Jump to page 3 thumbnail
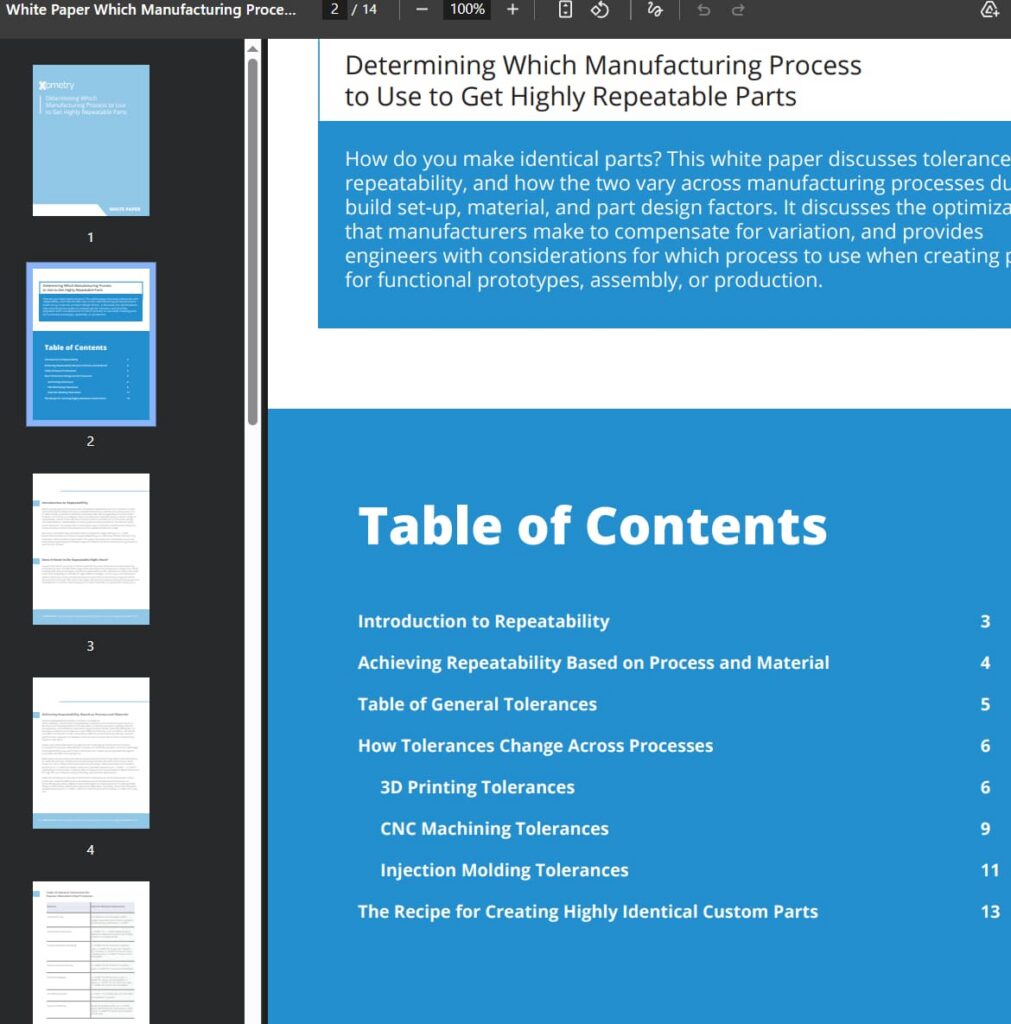Viewport: 1011px width, 1024px height. tap(91, 549)
